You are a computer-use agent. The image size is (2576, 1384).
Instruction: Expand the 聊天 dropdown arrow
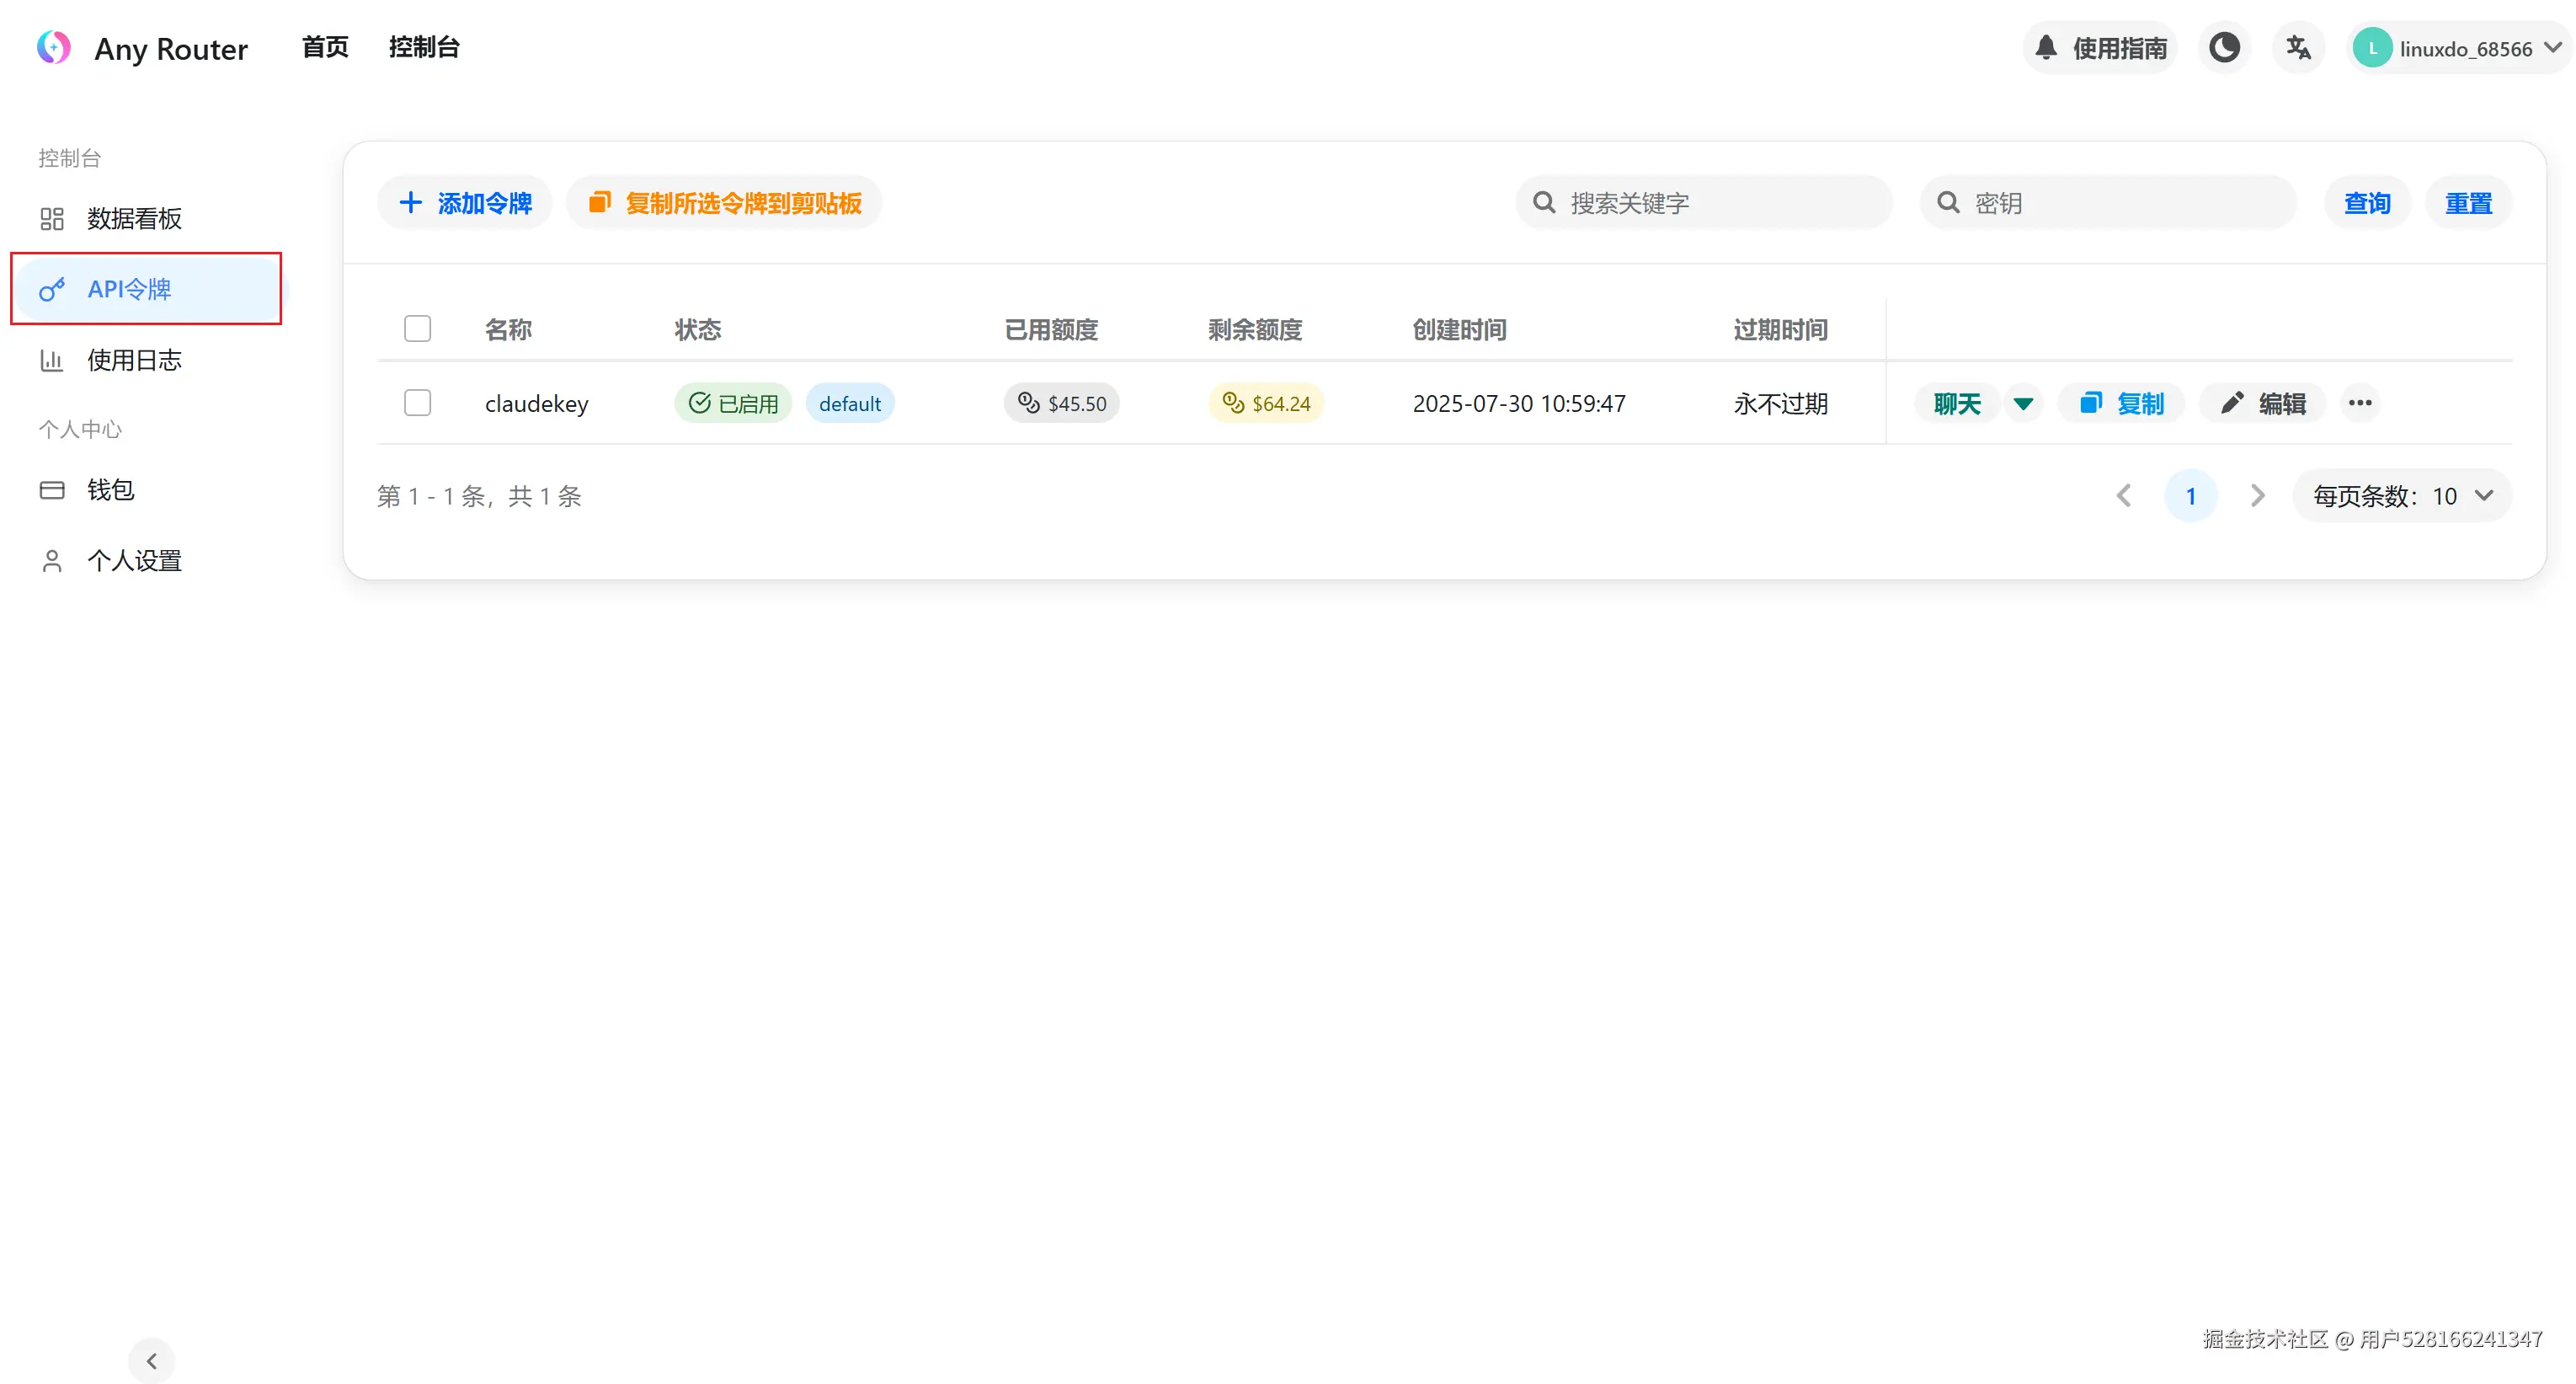coord(2023,403)
